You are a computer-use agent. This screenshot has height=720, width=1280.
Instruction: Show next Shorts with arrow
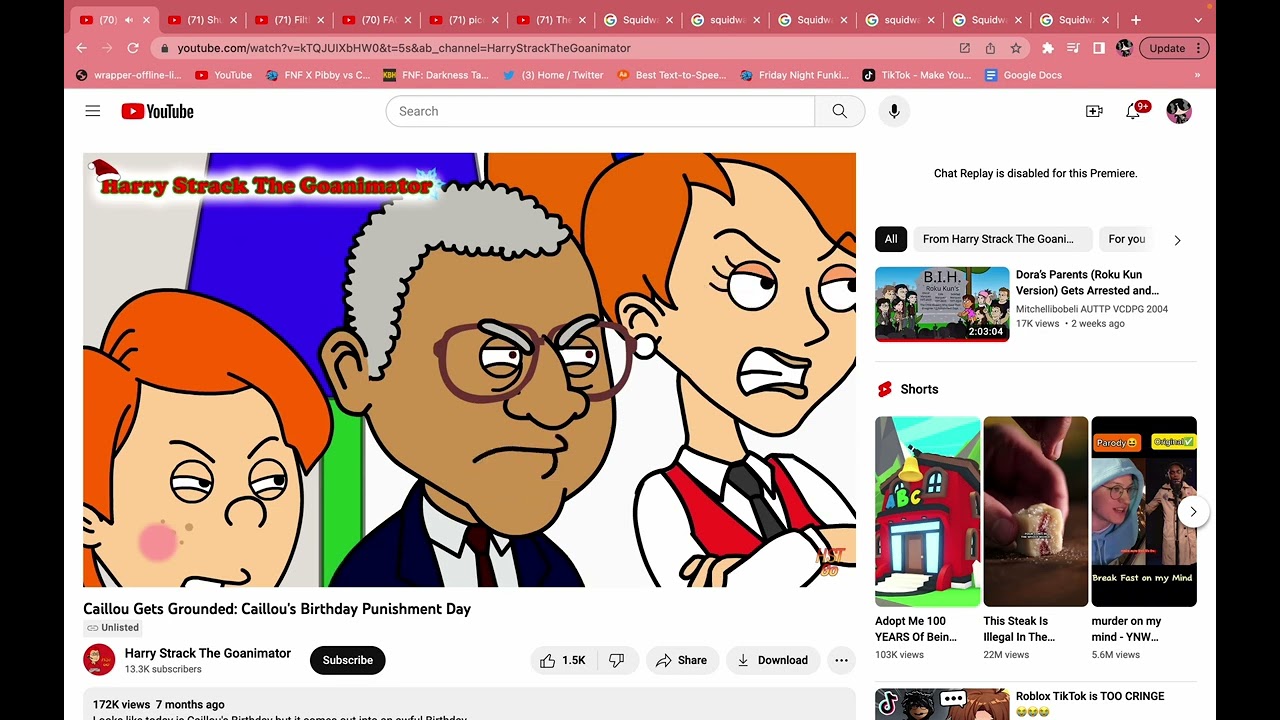[x=1192, y=512]
